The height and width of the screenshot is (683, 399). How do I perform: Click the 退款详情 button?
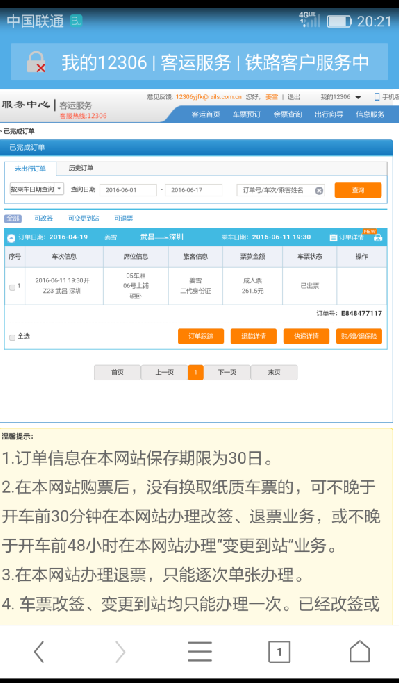click(x=254, y=336)
